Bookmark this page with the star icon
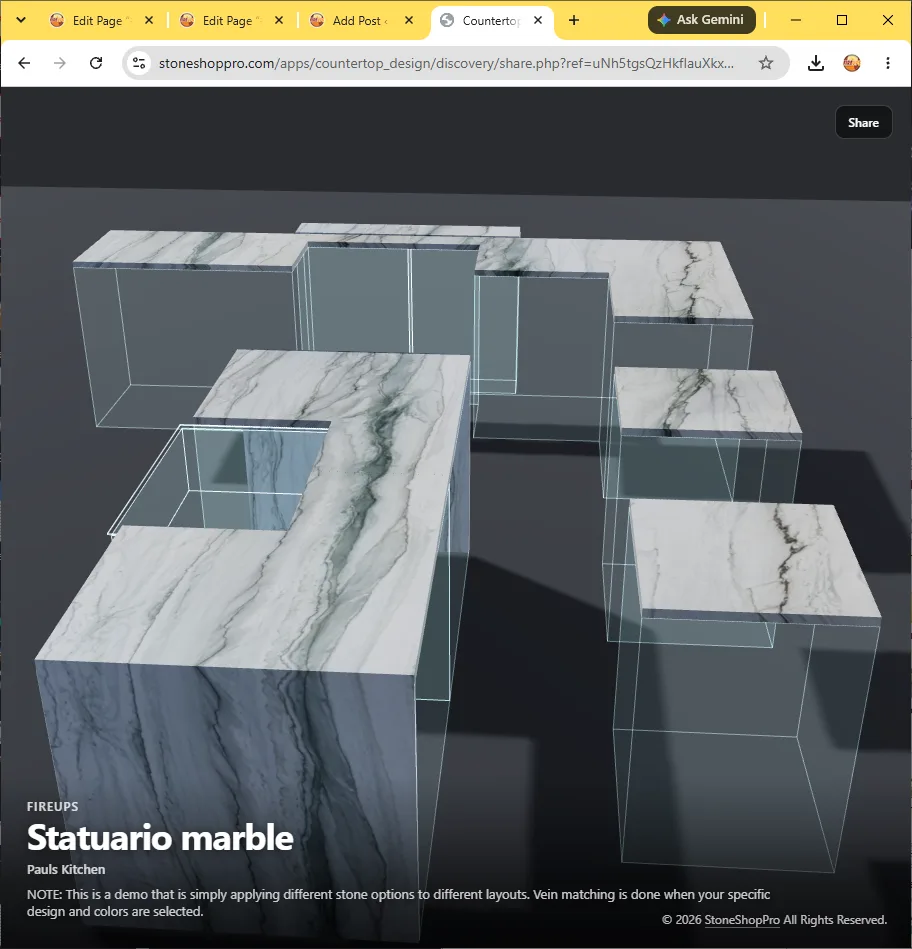The image size is (912, 949). pos(766,63)
